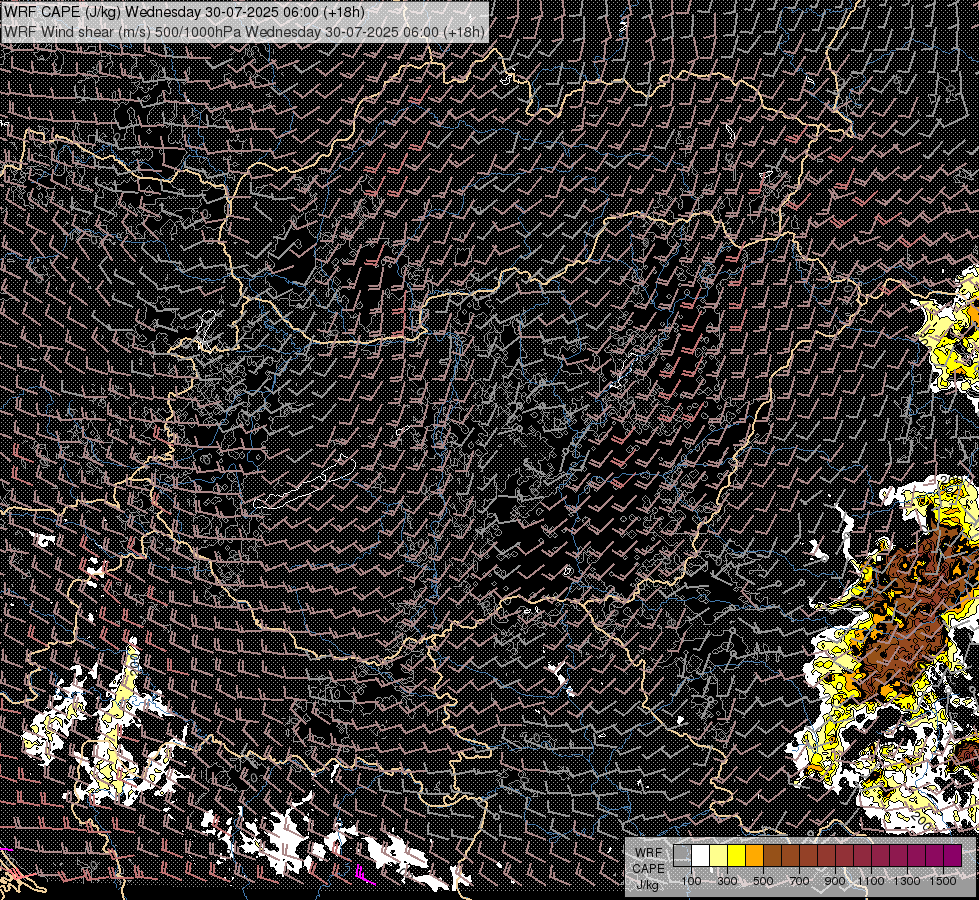
Task: Click the '1100' legend value
Action: point(871,881)
